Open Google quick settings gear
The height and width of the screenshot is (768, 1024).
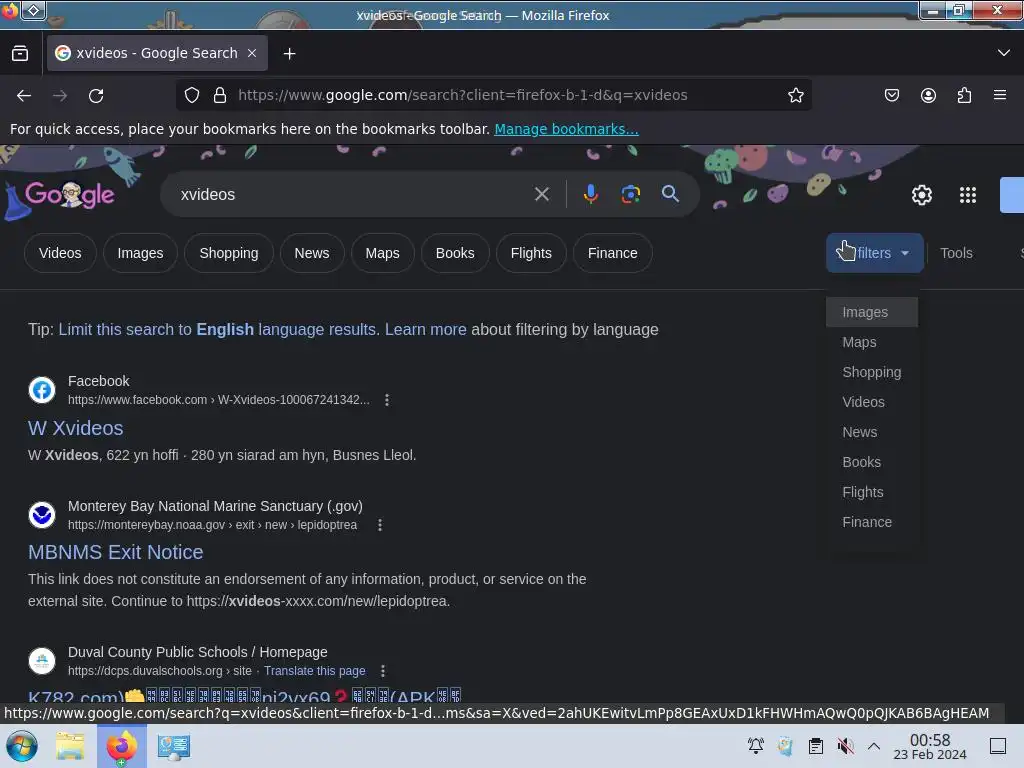(x=921, y=195)
